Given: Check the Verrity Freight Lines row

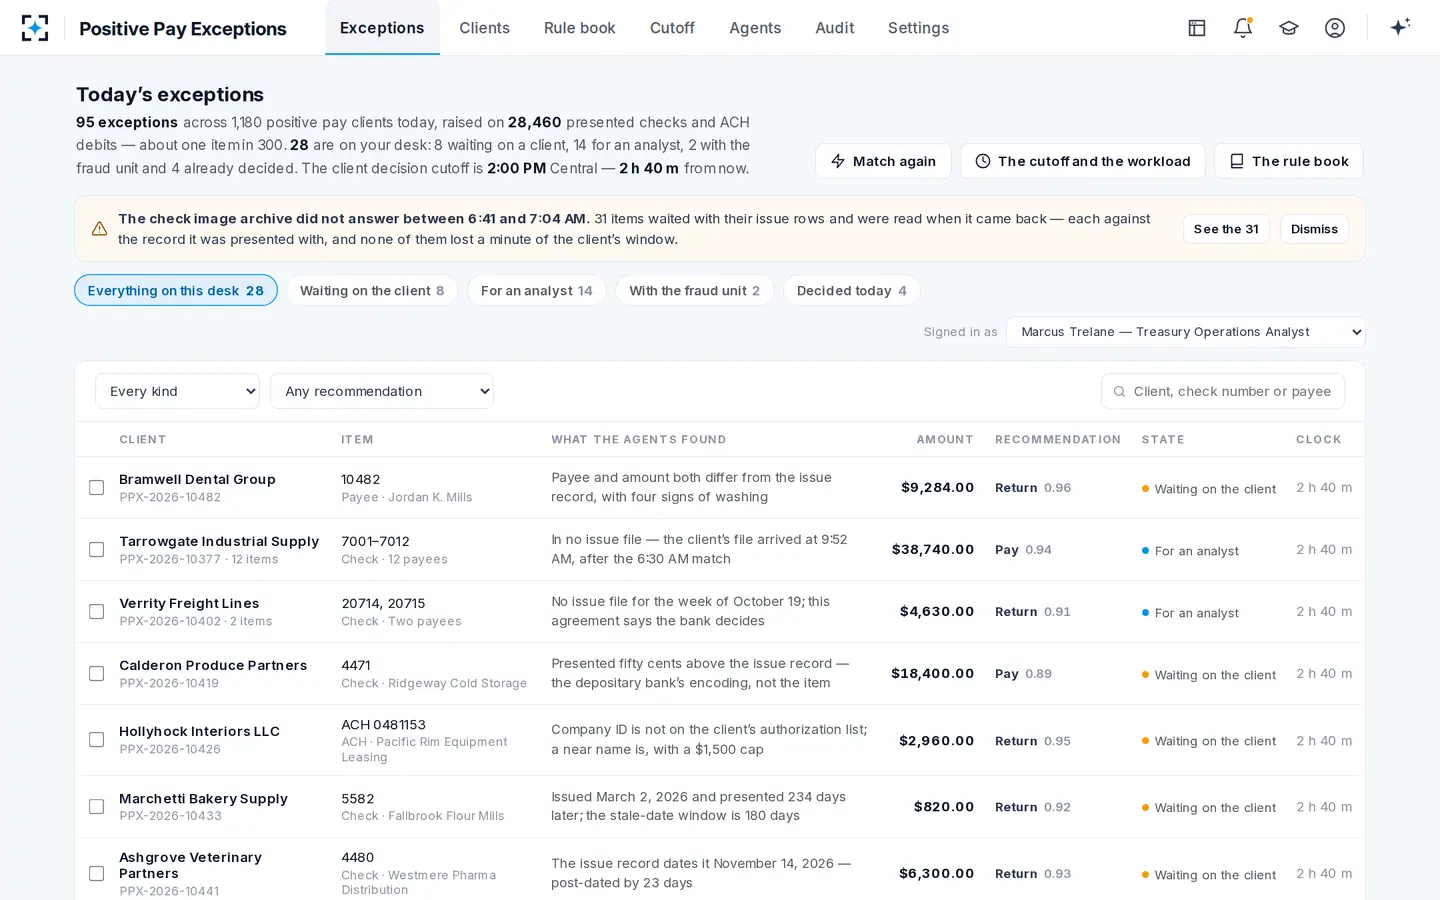Looking at the screenshot, I should pyautogui.click(x=97, y=612).
